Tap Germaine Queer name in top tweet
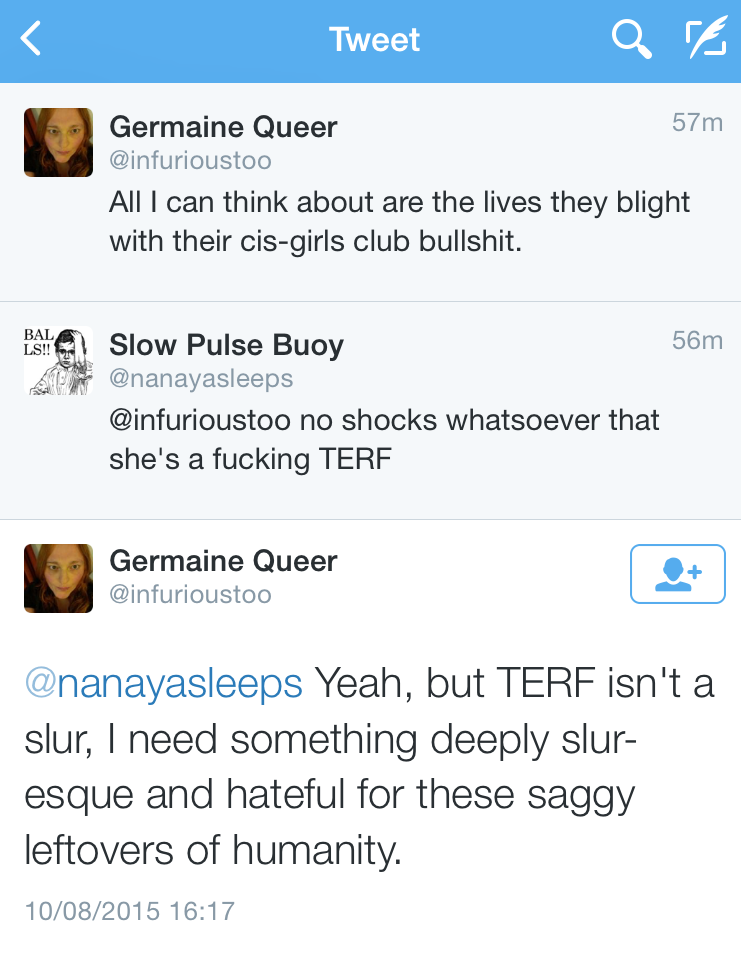Viewport: 741px width, 953px height. point(223,127)
